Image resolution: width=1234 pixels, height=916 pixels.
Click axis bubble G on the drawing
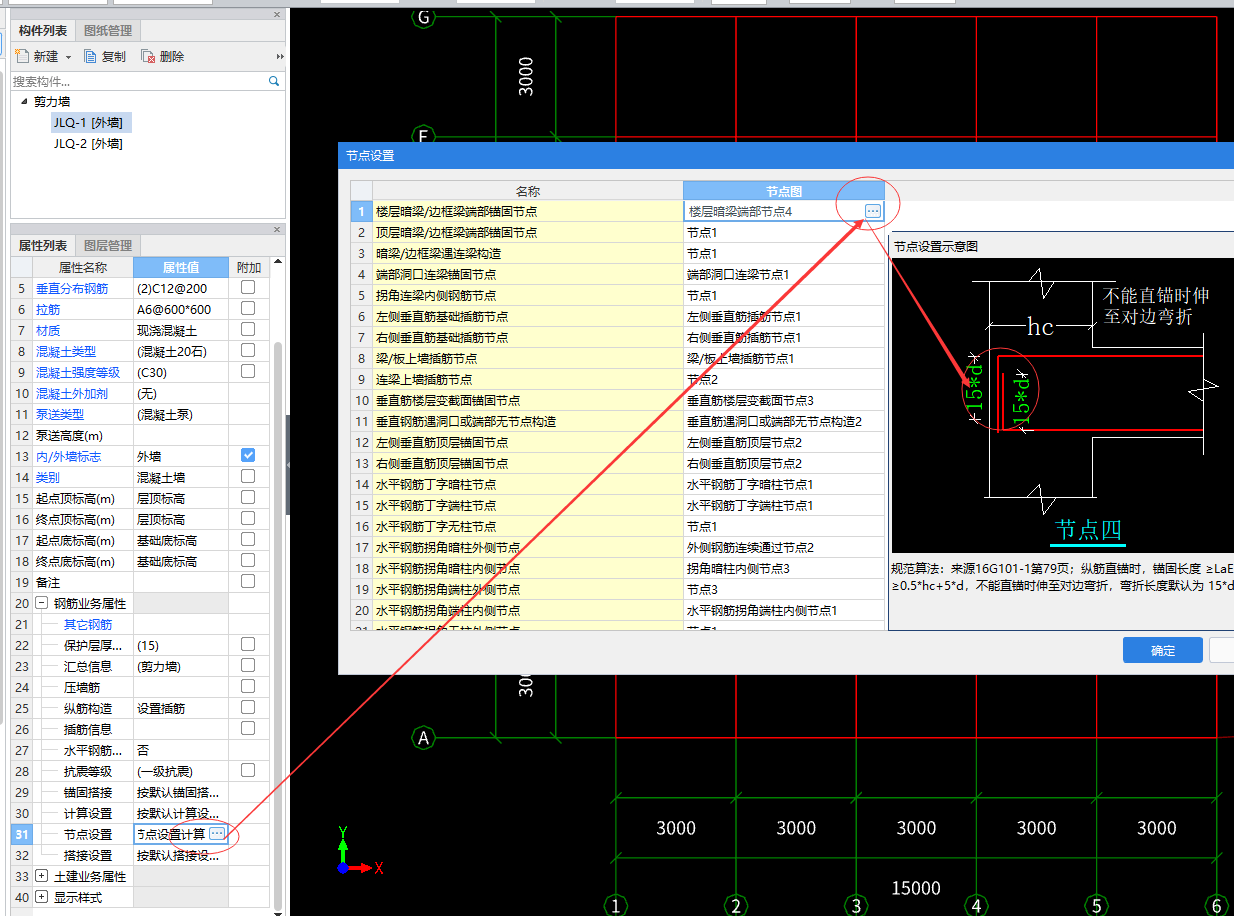424,17
